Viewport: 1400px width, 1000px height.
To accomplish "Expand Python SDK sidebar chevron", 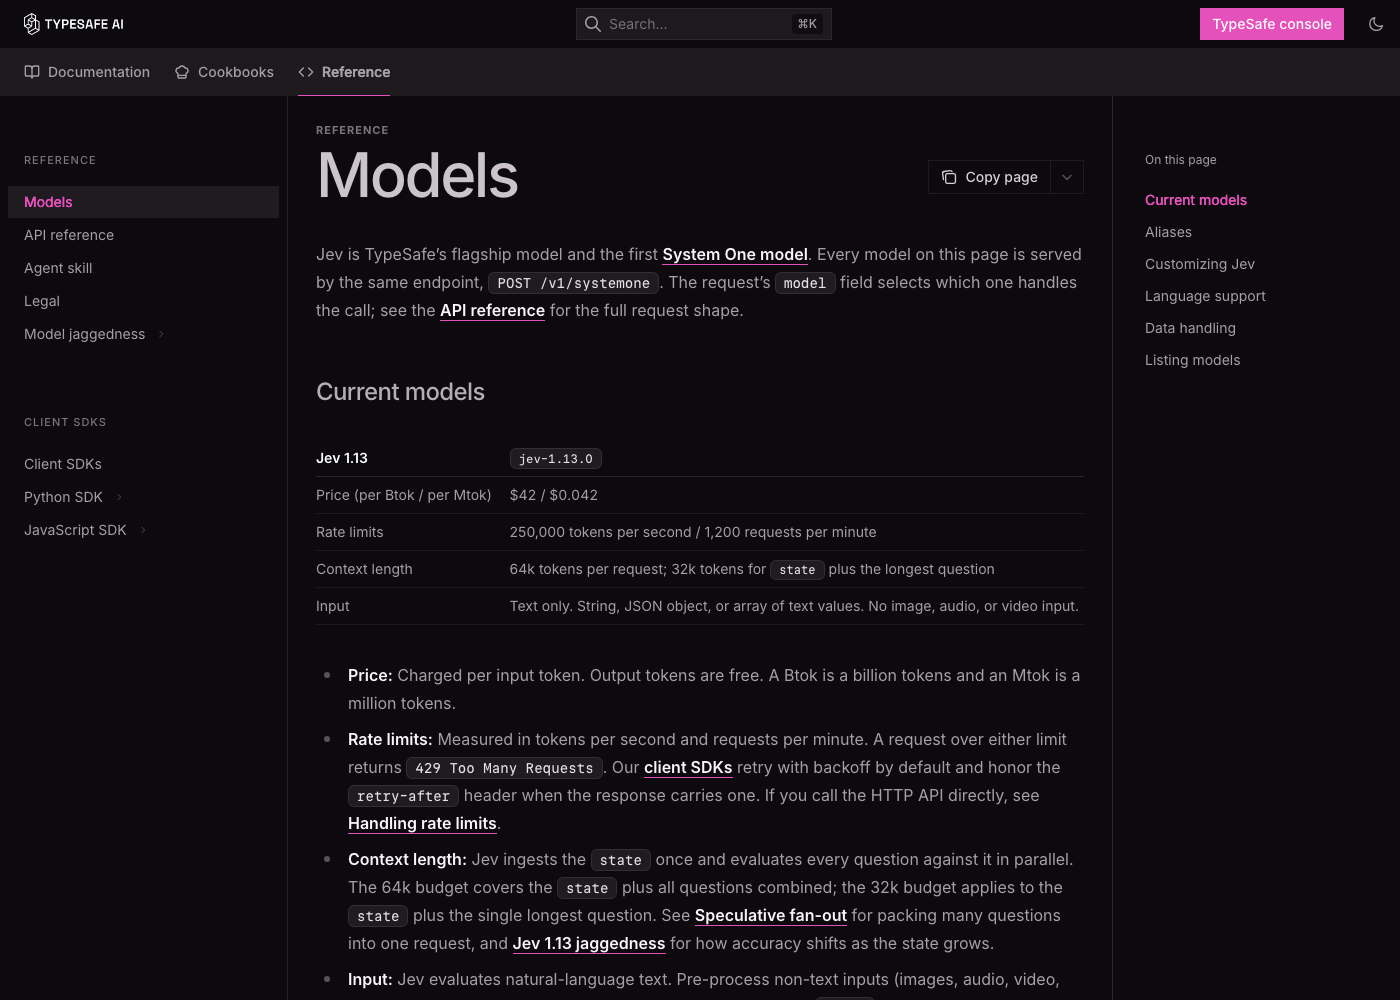I will click(x=119, y=497).
